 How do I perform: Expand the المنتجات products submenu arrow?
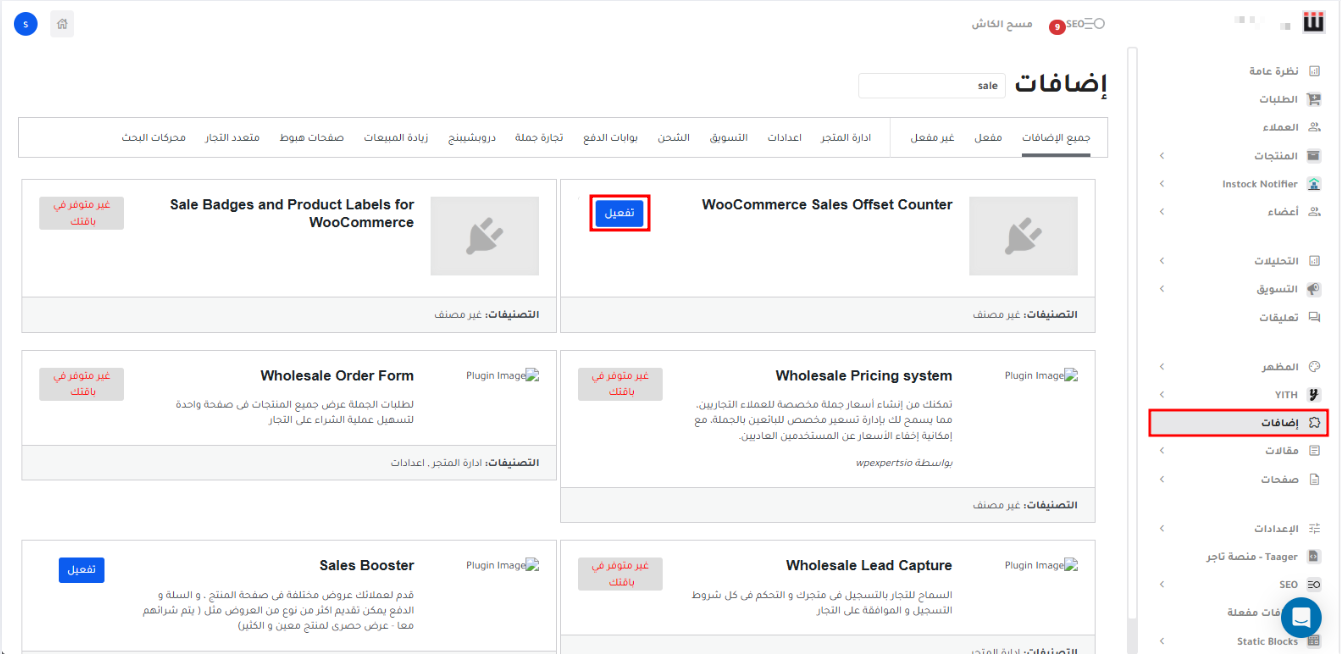click(x=1161, y=156)
